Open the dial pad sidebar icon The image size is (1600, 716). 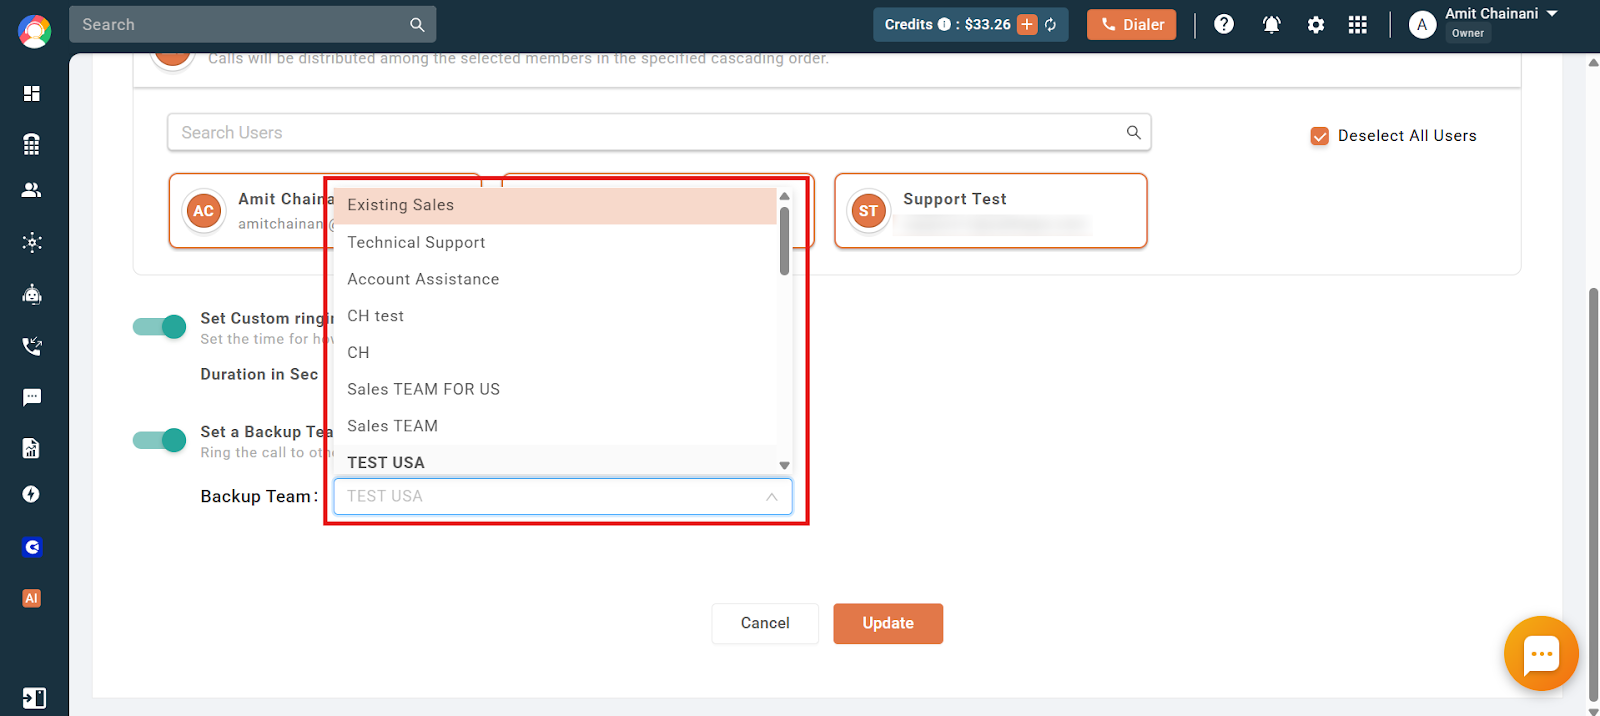[x=32, y=144]
